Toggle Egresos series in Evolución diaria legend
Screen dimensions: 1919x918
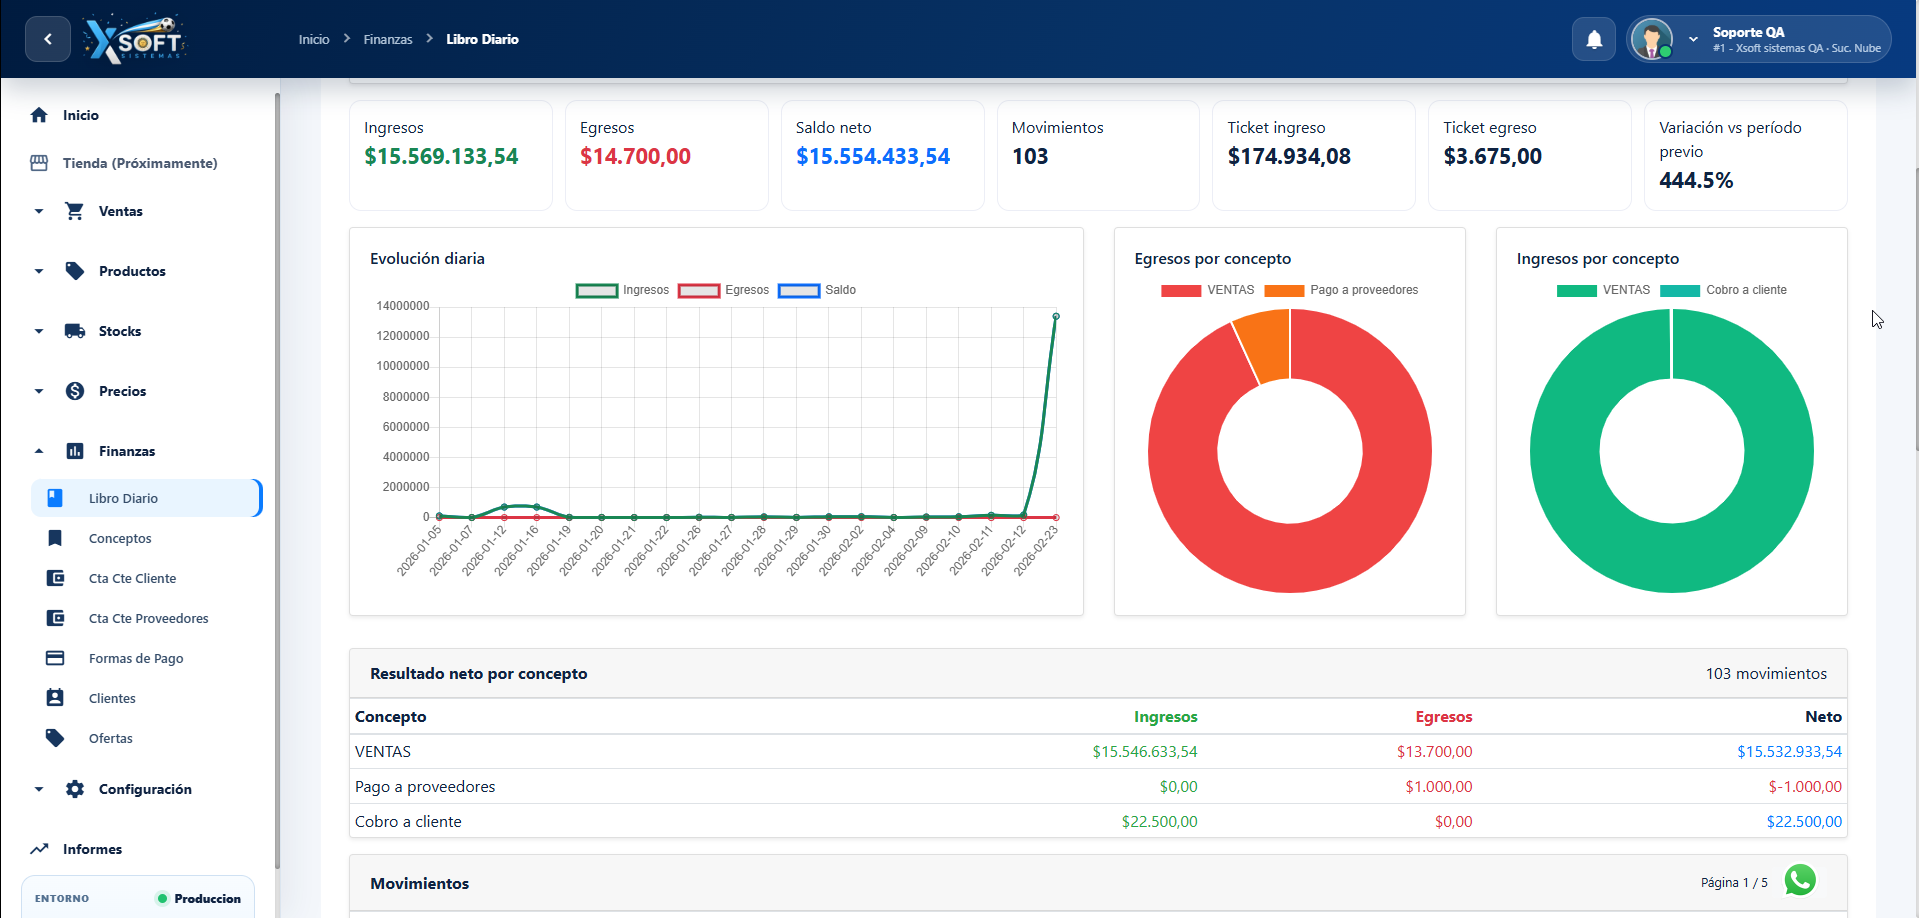(x=724, y=290)
